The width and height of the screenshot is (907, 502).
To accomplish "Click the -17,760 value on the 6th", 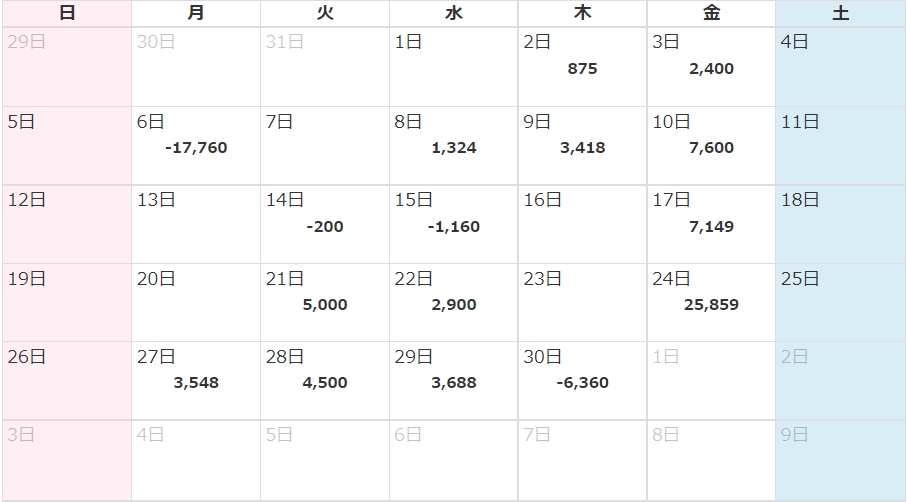I will tap(196, 148).
